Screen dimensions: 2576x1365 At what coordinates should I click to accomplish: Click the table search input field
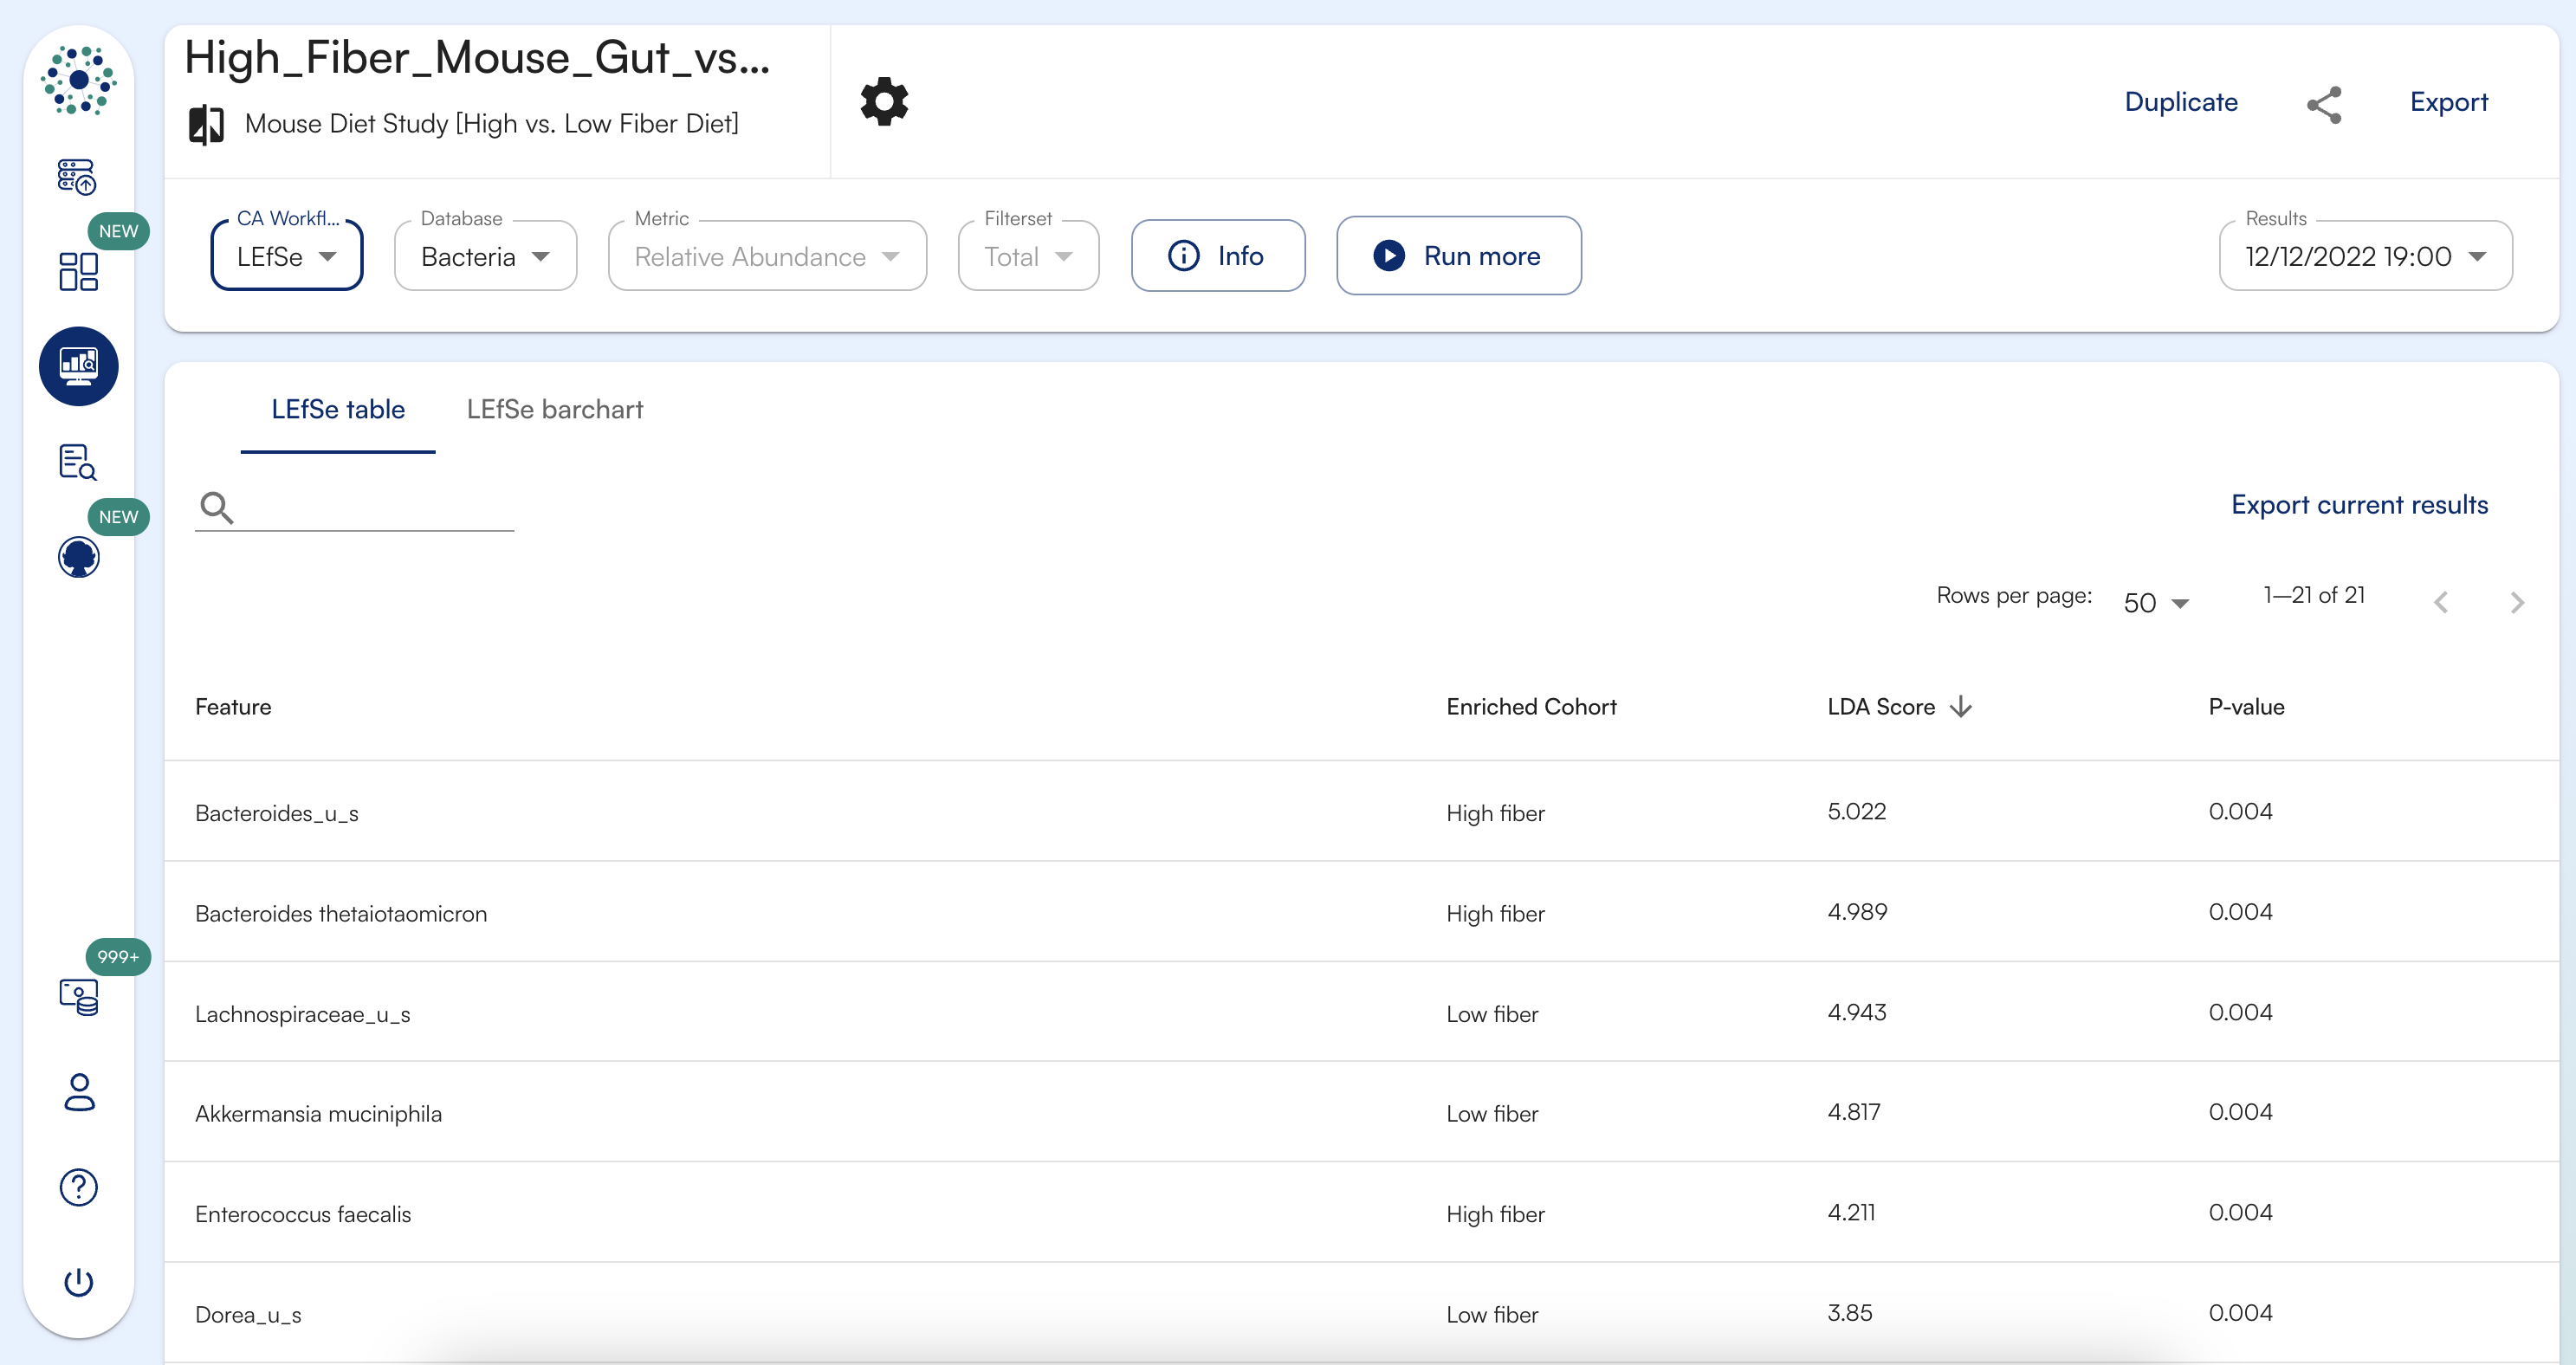pos(375,508)
